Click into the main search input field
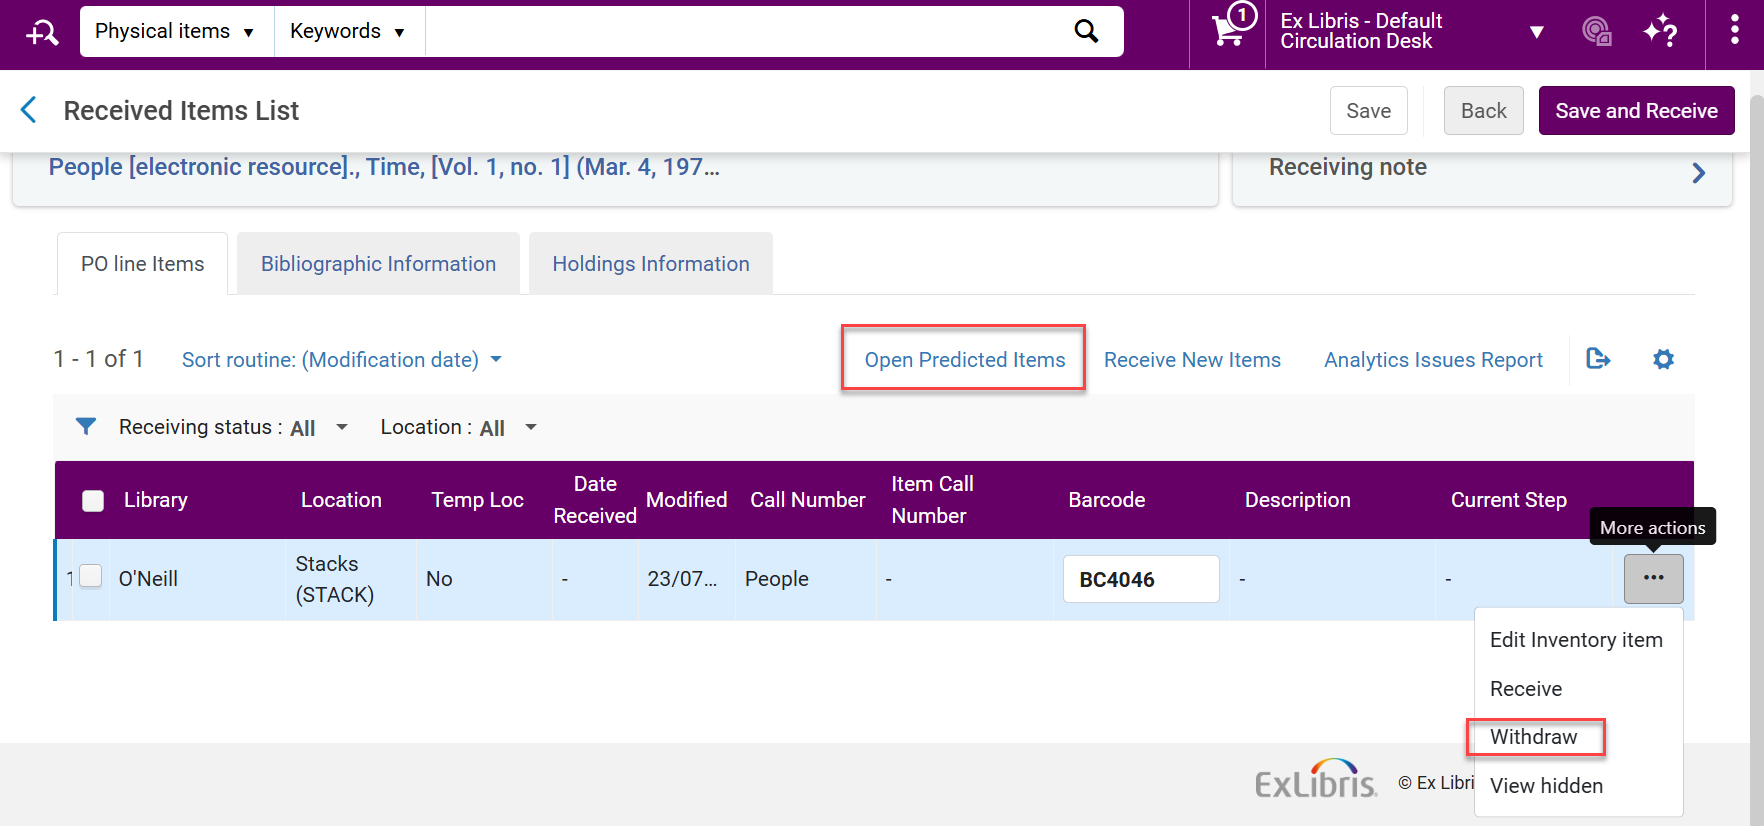 tap(740, 31)
